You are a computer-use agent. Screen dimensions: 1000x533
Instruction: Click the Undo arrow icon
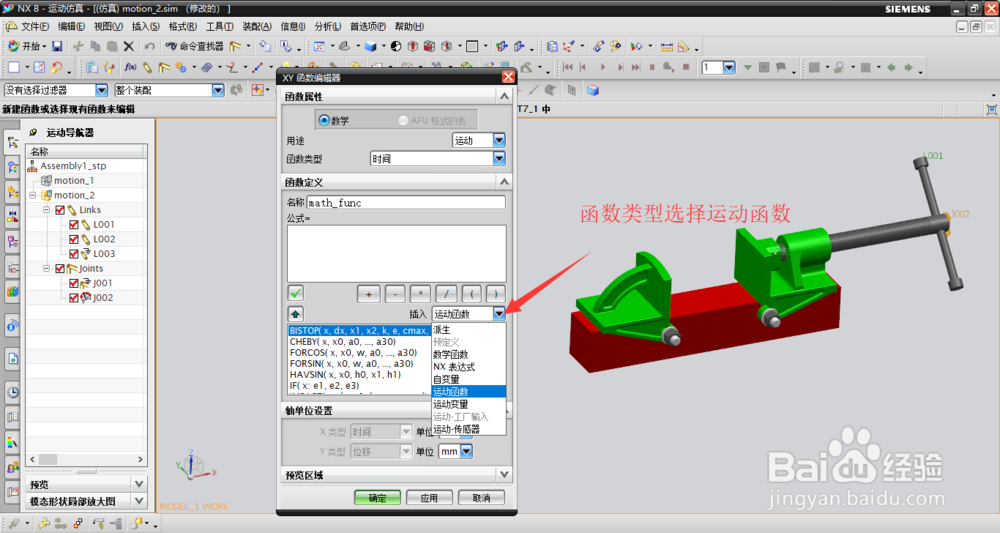point(149,46)
